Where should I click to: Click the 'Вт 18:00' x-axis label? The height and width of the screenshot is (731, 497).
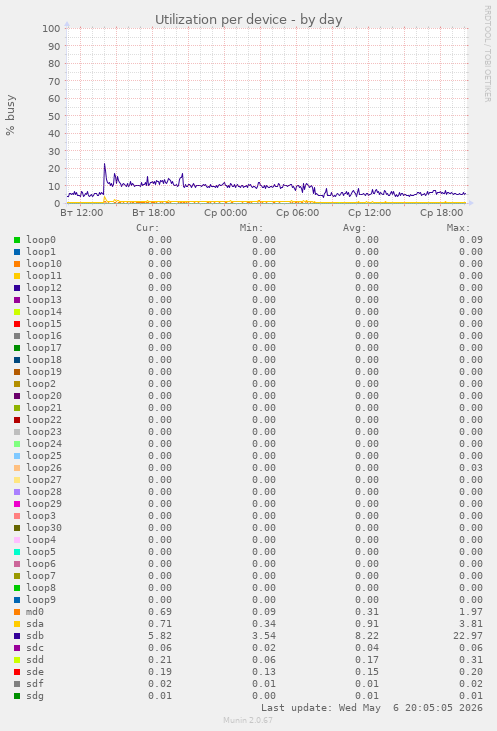[x=153, y=213]
